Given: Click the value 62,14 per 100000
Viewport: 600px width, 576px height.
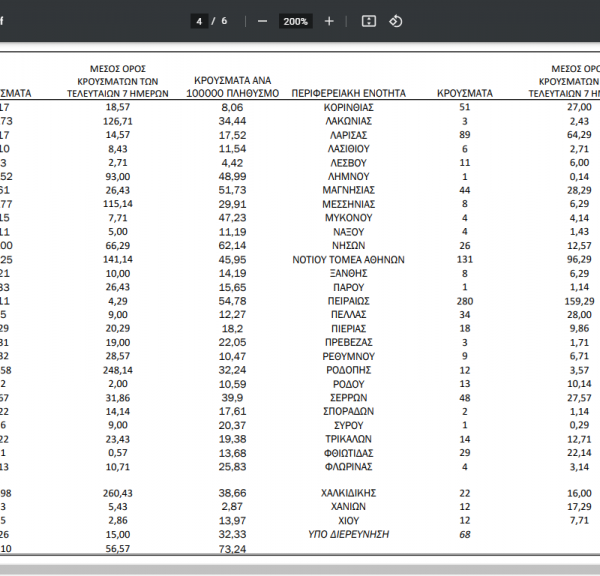Looking at the screenshot, I should point(233,245).
